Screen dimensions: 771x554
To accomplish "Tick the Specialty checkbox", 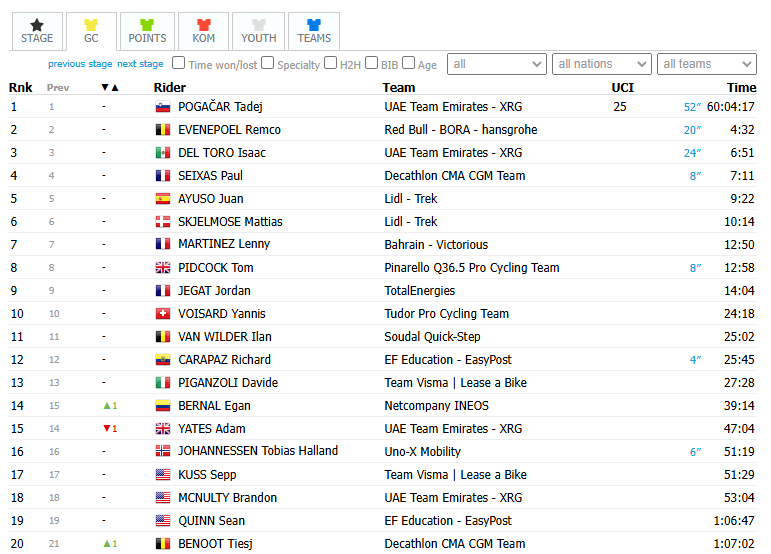I will click(x=267, y=63).
